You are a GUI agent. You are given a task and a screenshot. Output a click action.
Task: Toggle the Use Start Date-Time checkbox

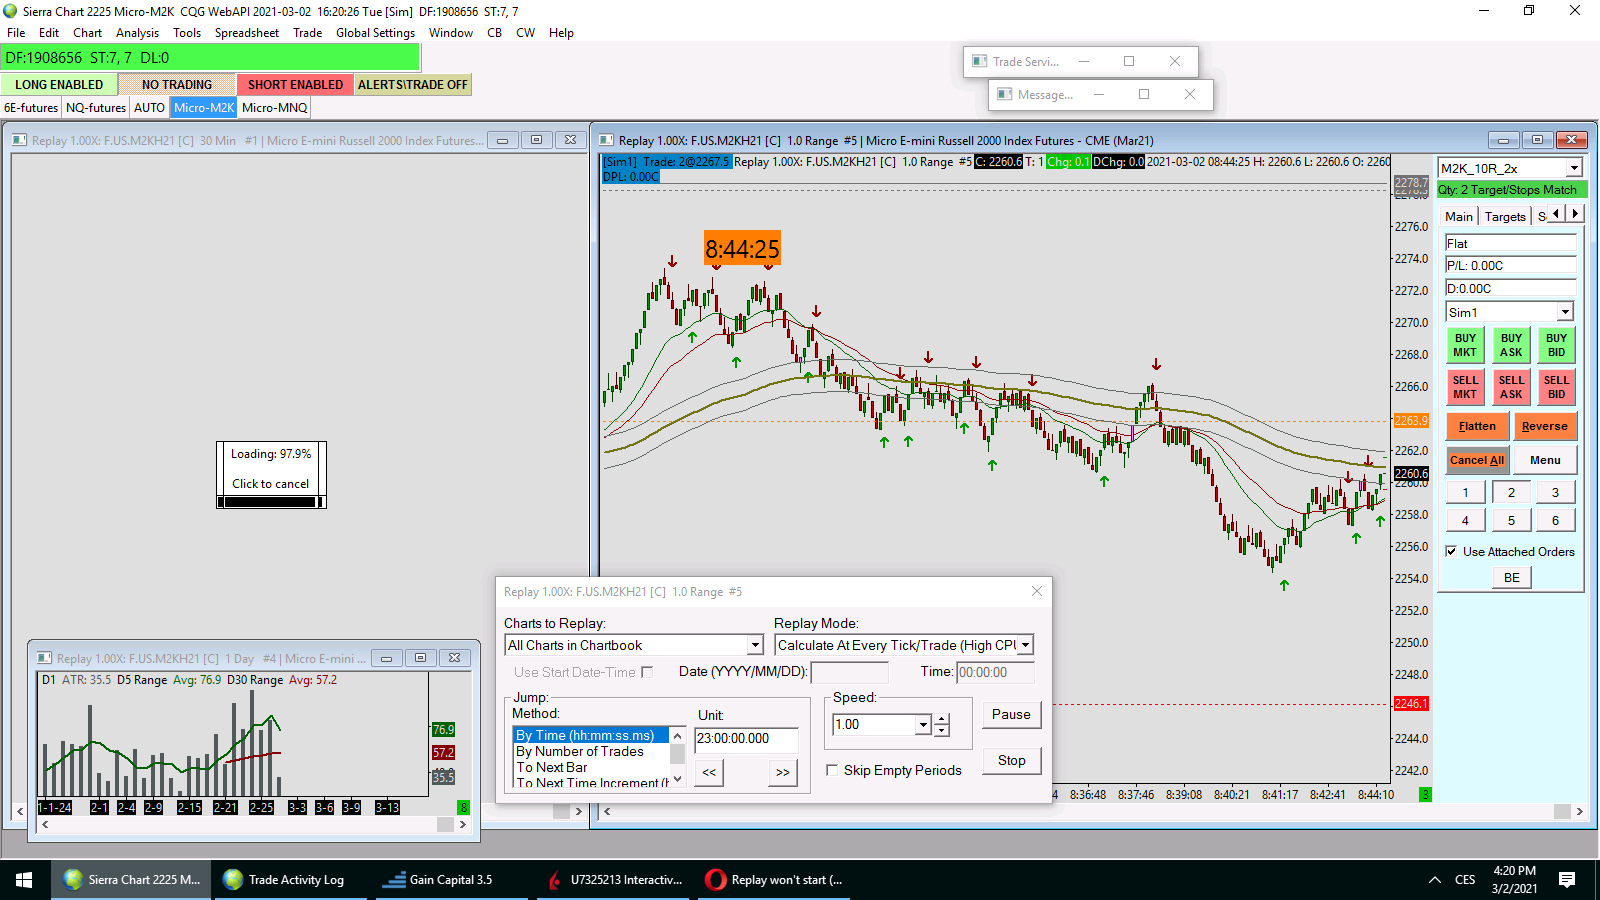pos(647,672)
